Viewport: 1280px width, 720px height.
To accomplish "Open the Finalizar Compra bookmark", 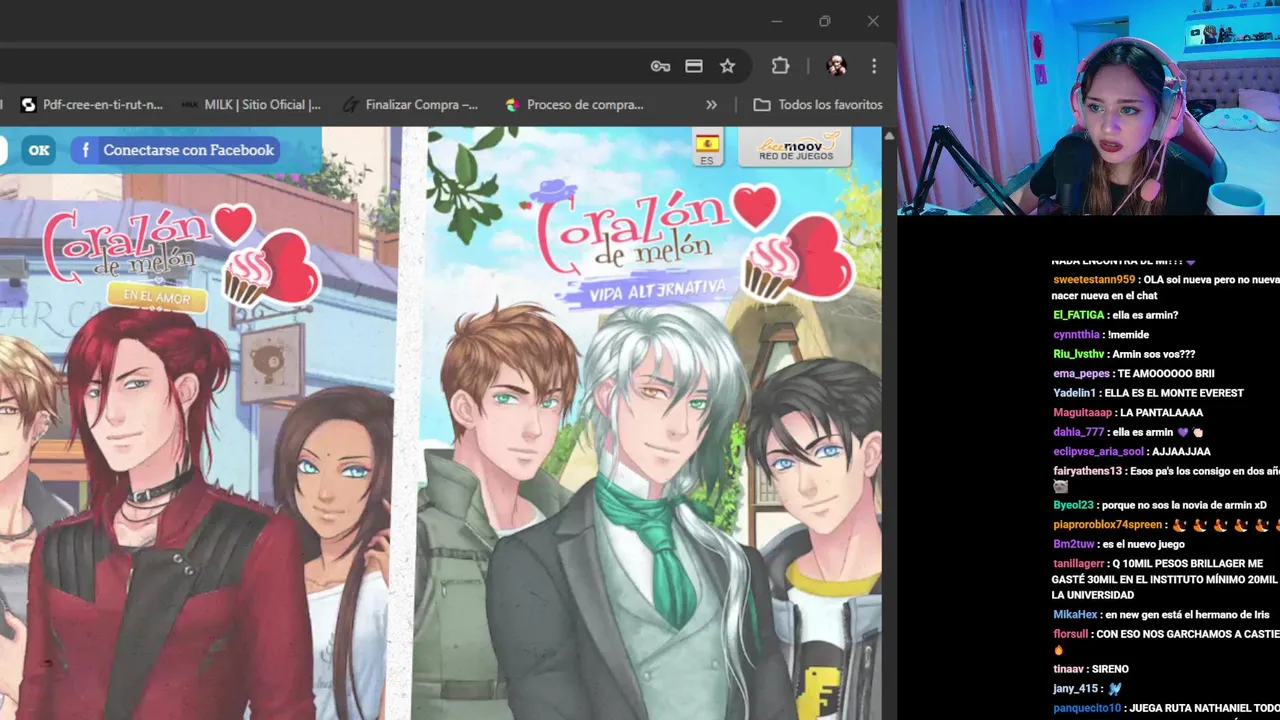I will coord(410,104).
